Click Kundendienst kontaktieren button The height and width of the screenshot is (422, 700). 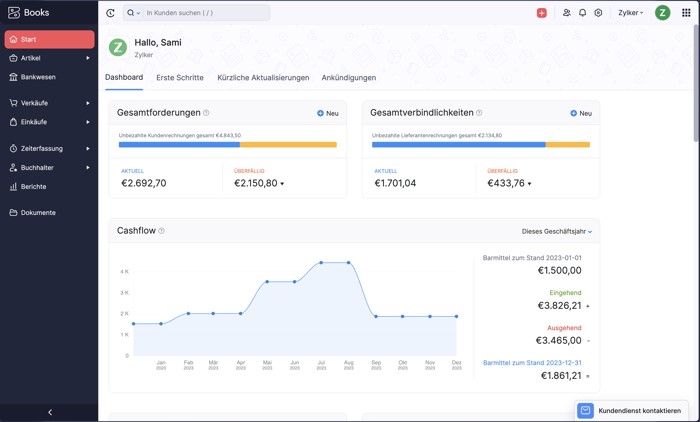632,410
